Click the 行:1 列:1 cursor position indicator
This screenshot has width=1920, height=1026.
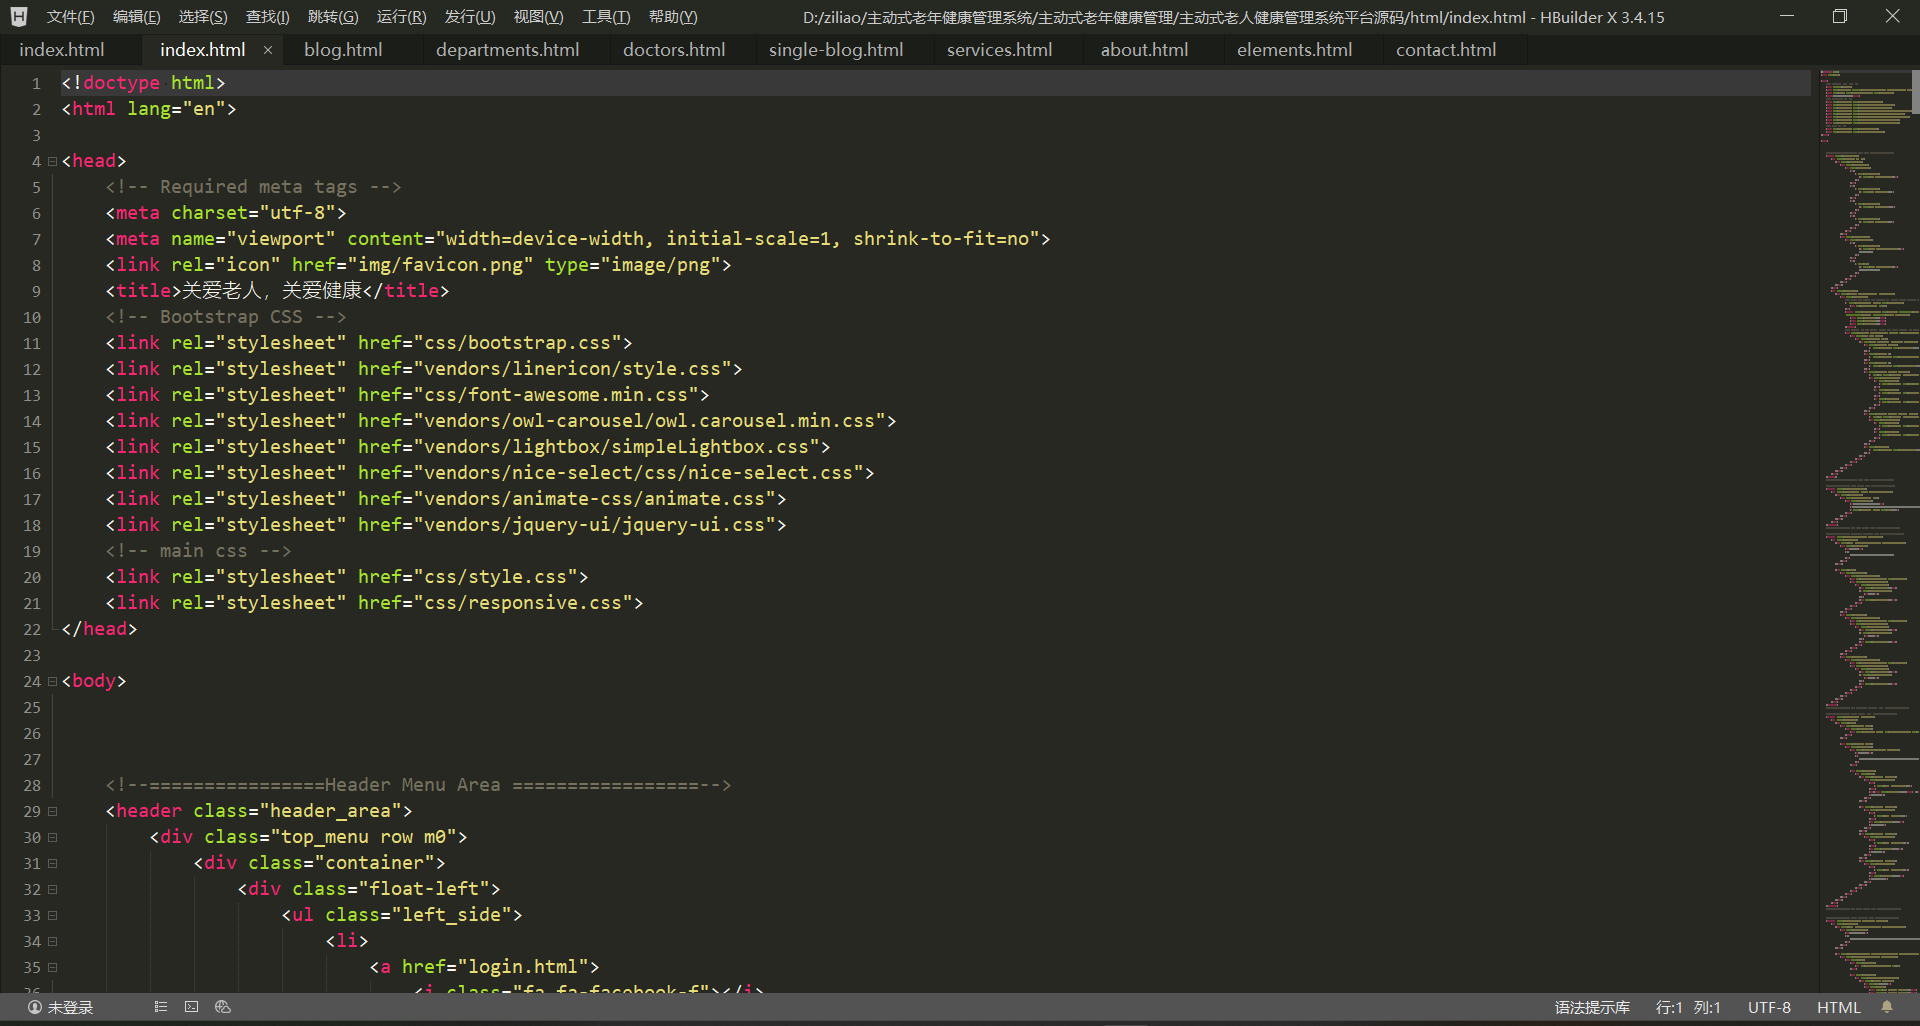pos(1688,1007)
